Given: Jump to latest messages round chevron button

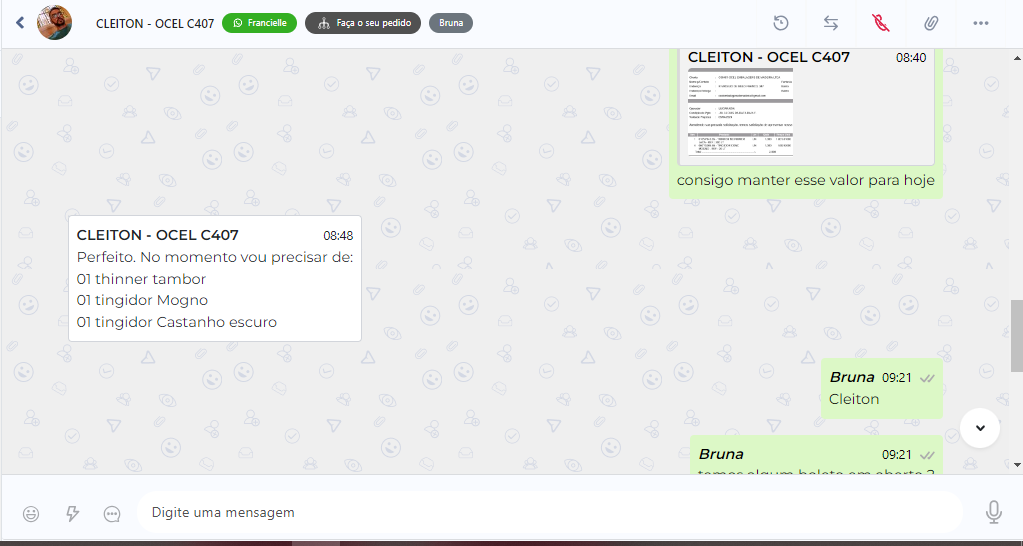Looking at the screenshot, I should pos(980,428).
